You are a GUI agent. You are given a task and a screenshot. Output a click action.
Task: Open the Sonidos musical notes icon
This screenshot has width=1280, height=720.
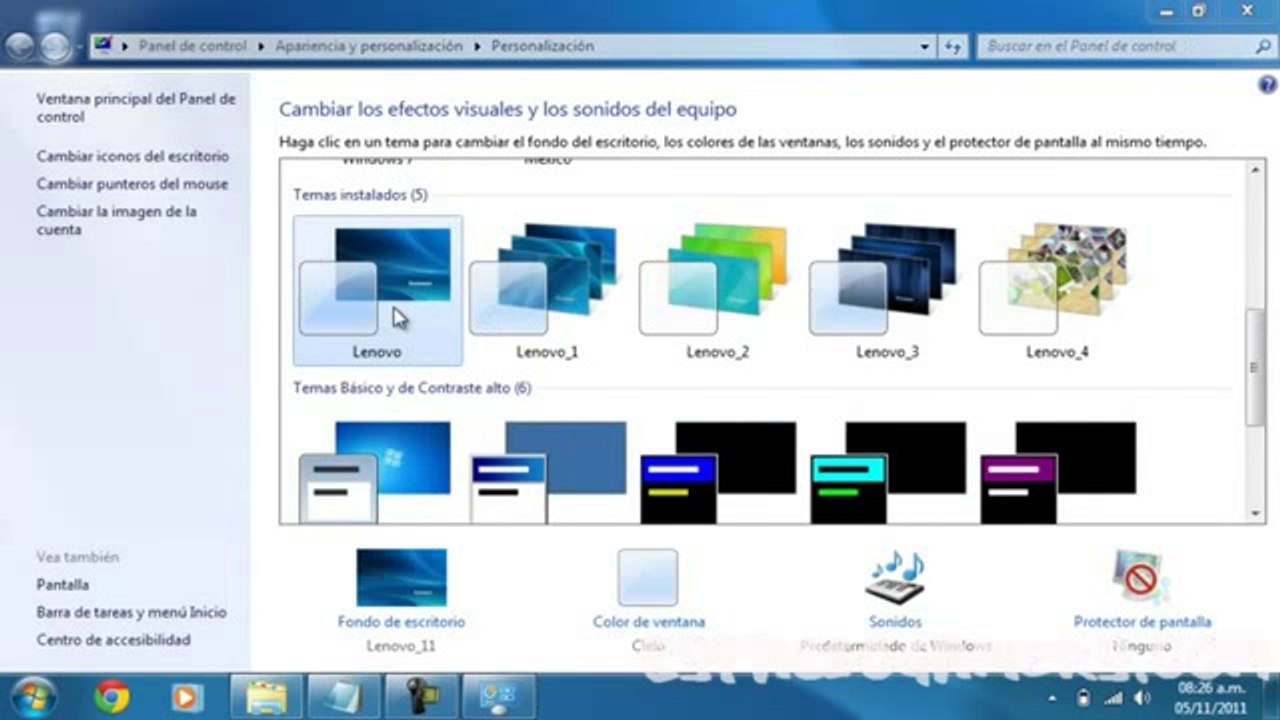coord(895,577)
